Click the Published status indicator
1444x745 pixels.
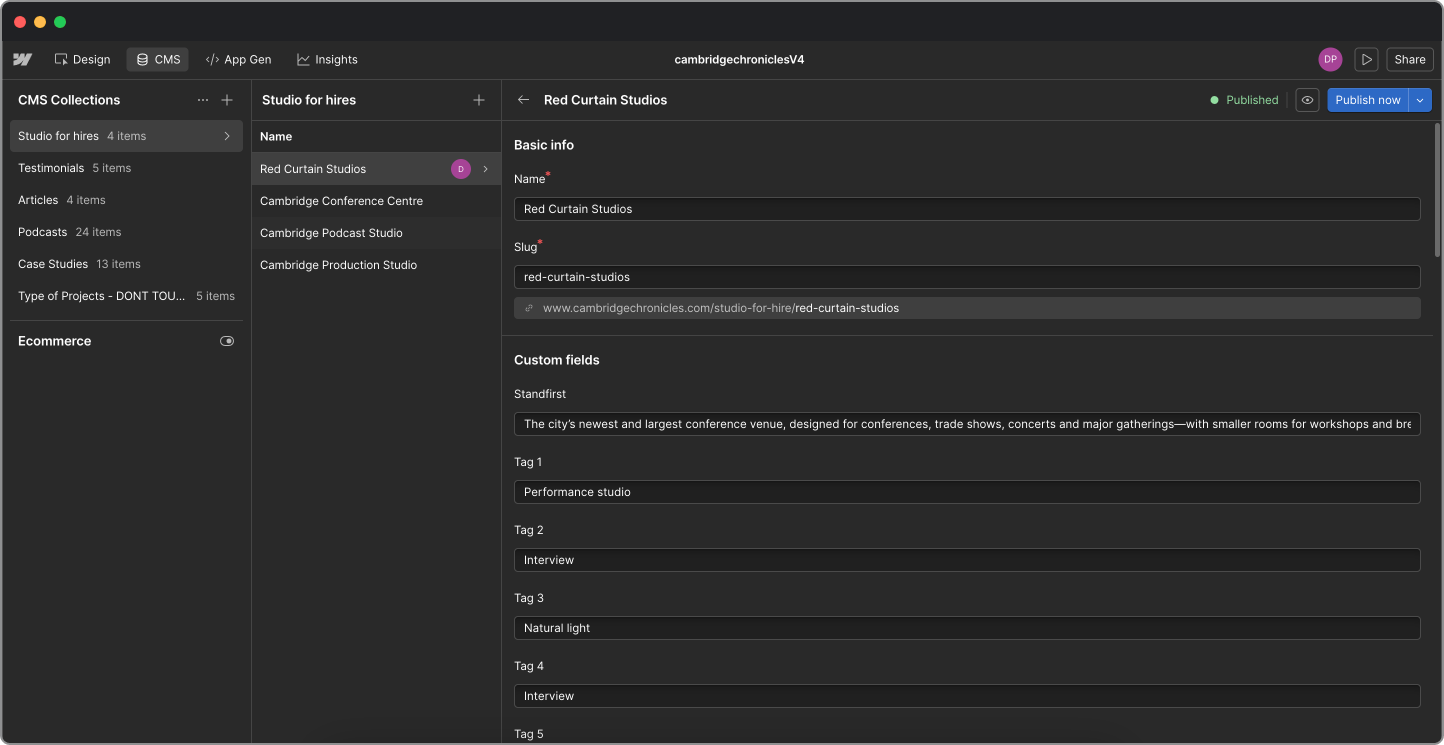click(x=1244, y=100)
